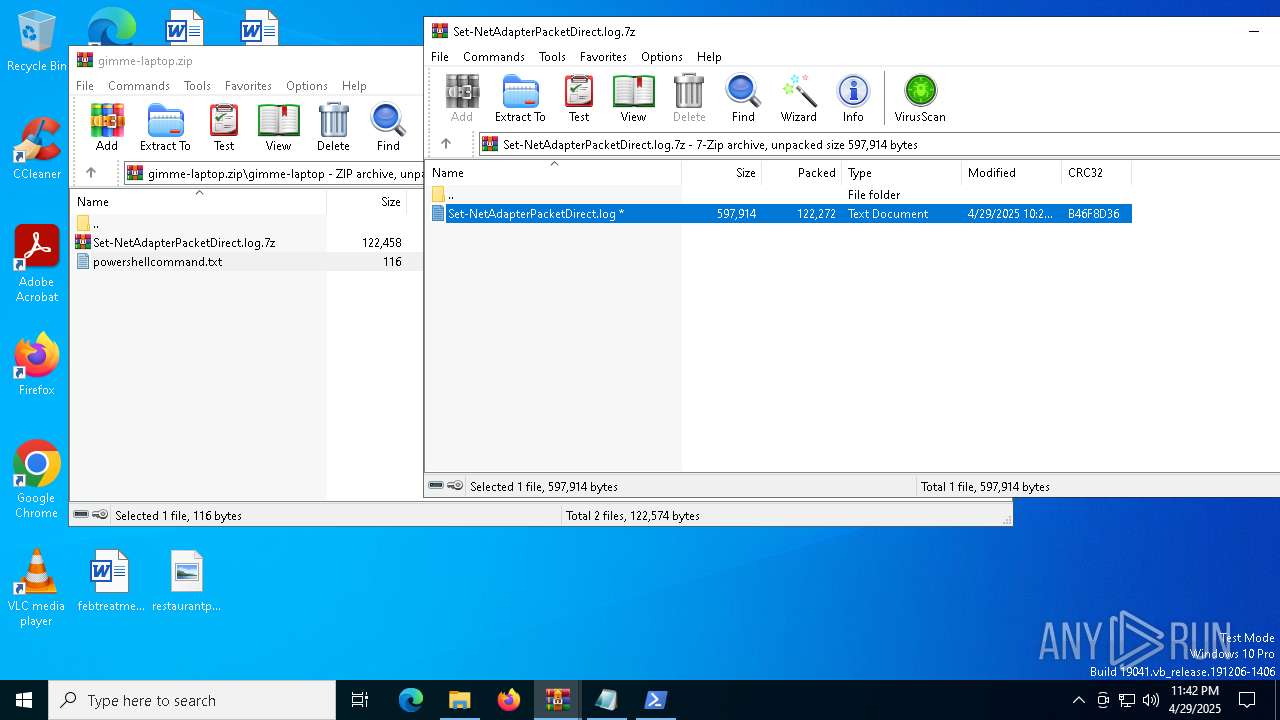Screen dimensions: 1280x720
Task: Click address path field in .7z window
Action: click(x=879, y=144)
